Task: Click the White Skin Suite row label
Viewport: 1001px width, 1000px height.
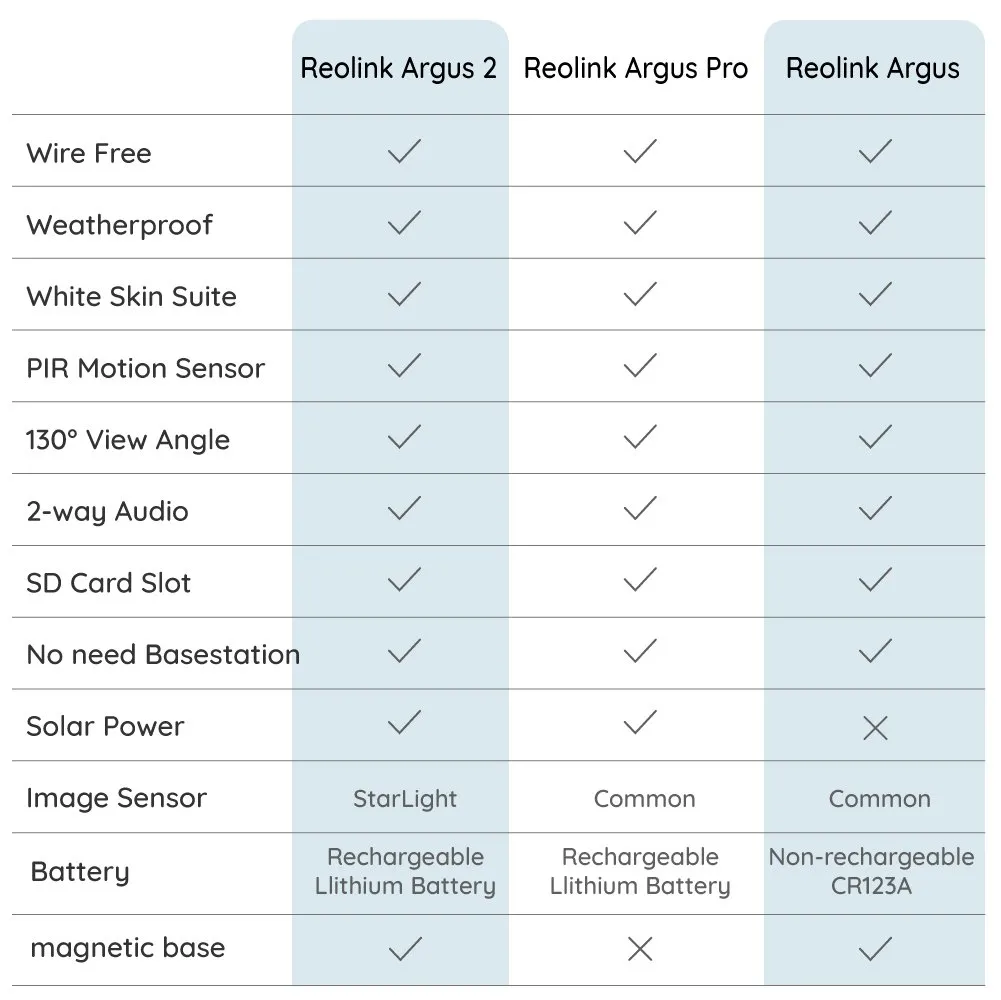Action: (132, 297)
